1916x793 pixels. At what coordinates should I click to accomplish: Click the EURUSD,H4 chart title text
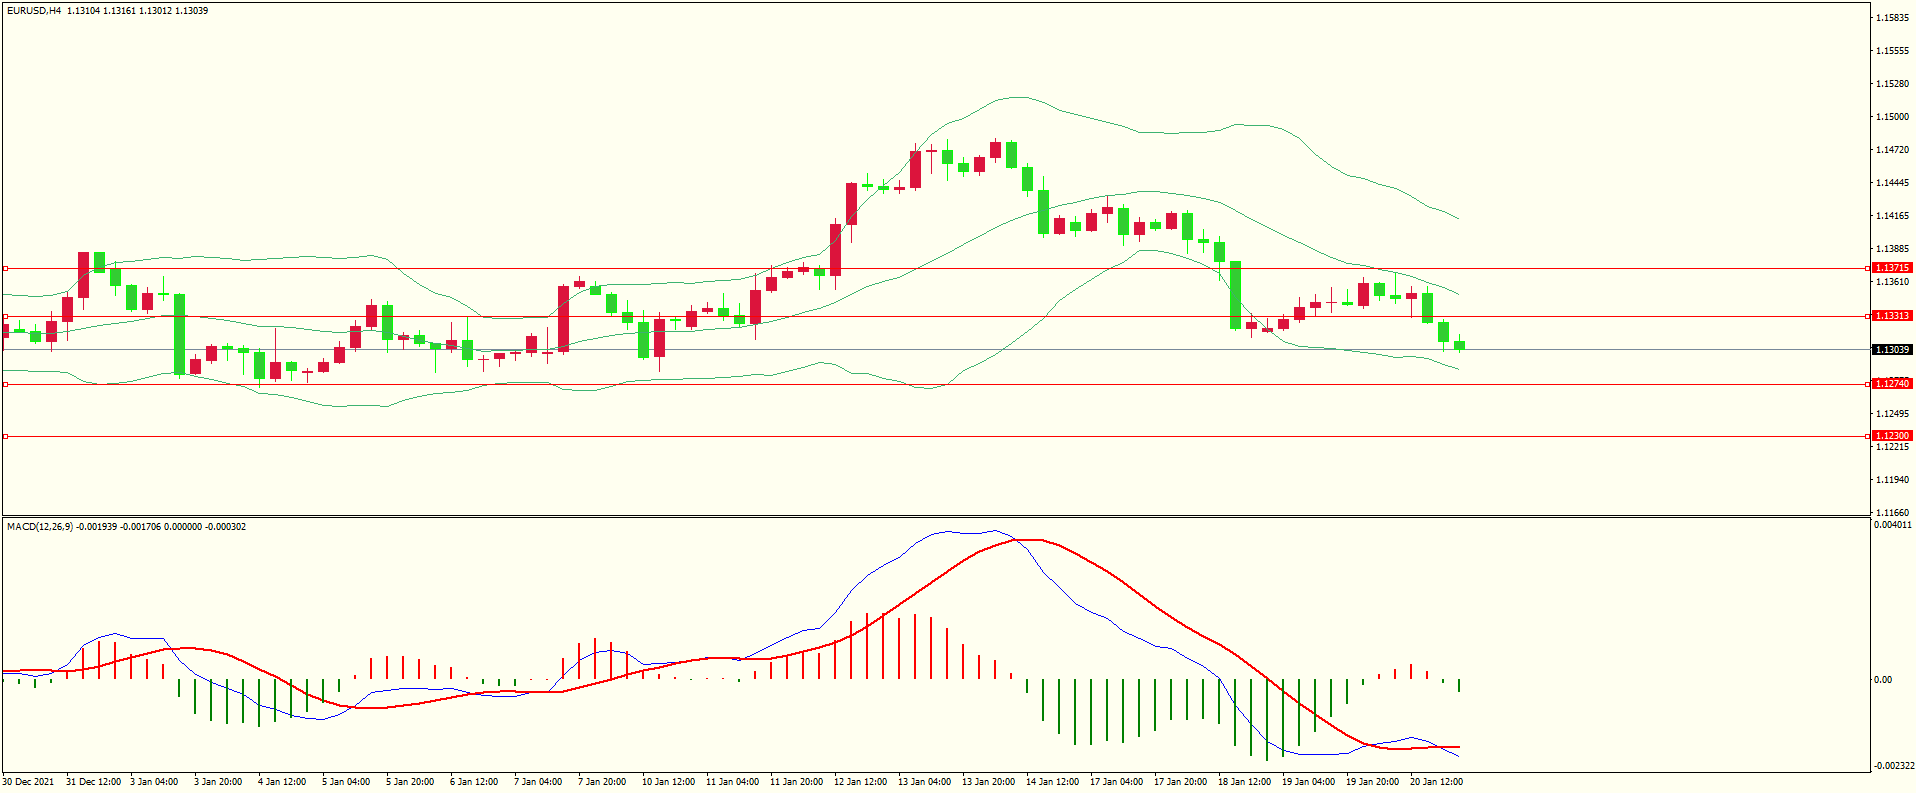[x=34, y=11]
